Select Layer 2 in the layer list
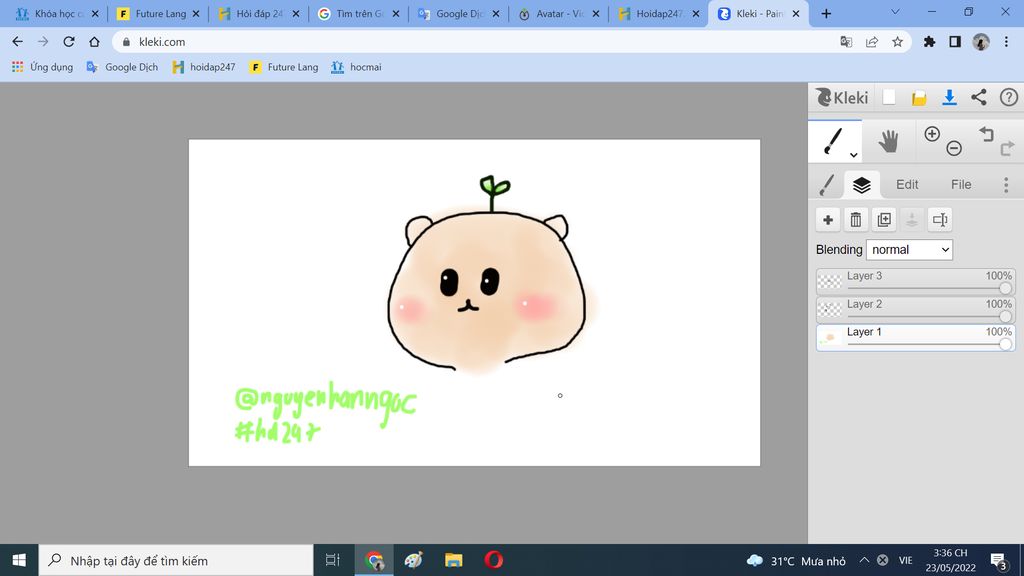This screenshot has height=576, width=1024. pyautogui.click(x=915, y=310)
